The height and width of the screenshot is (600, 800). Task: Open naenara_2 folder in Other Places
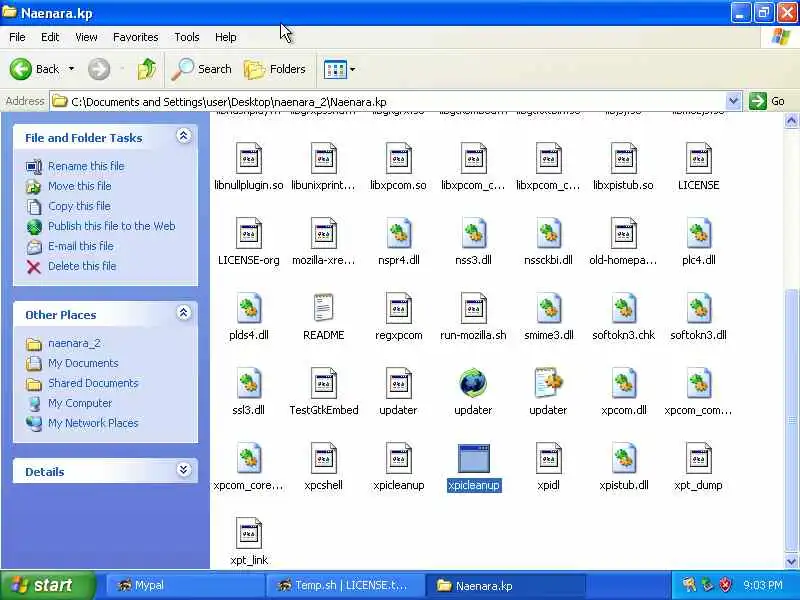[74, 343]
